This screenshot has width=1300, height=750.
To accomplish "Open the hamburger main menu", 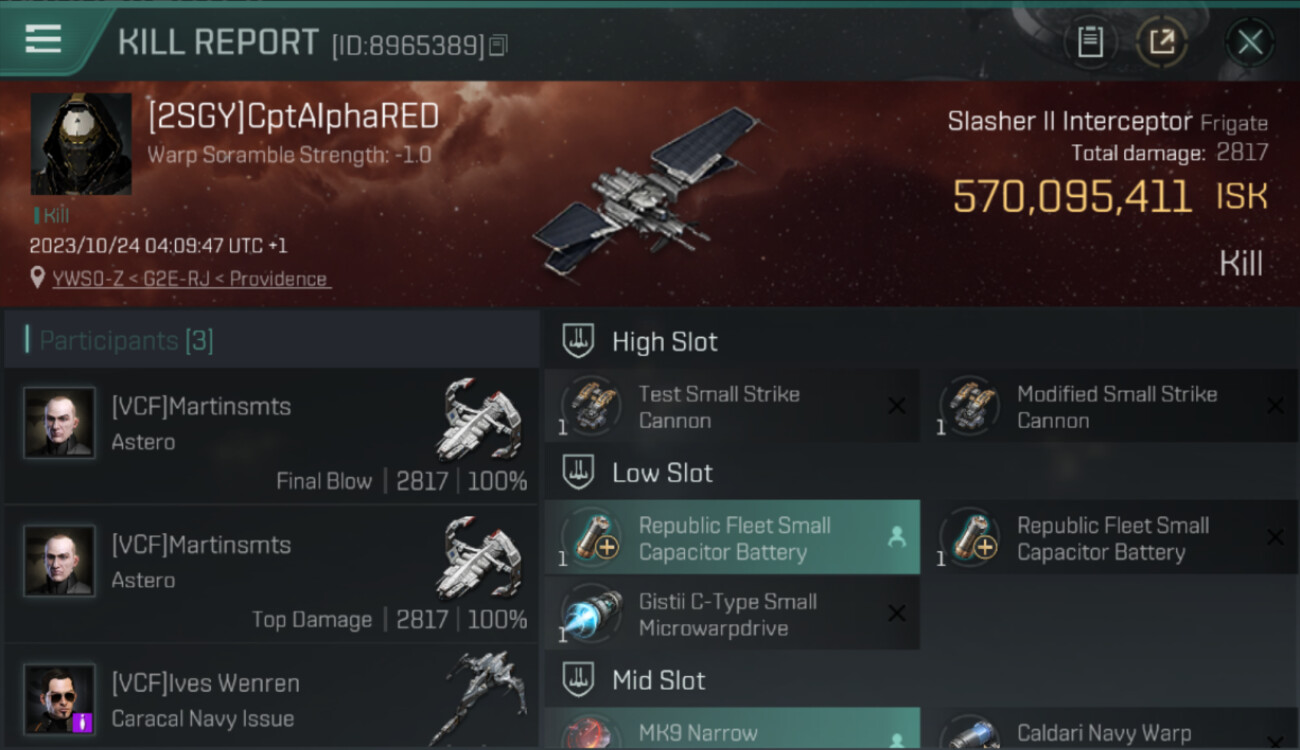I will (43, 39).
